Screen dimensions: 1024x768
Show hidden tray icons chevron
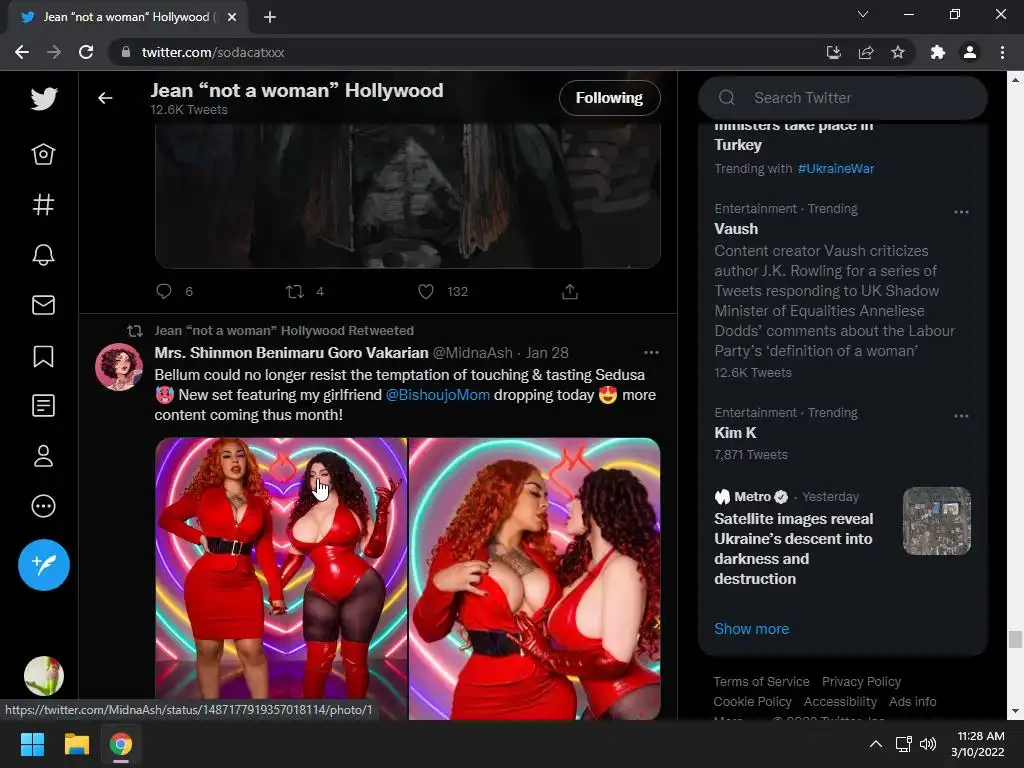[x=876, y=744]
